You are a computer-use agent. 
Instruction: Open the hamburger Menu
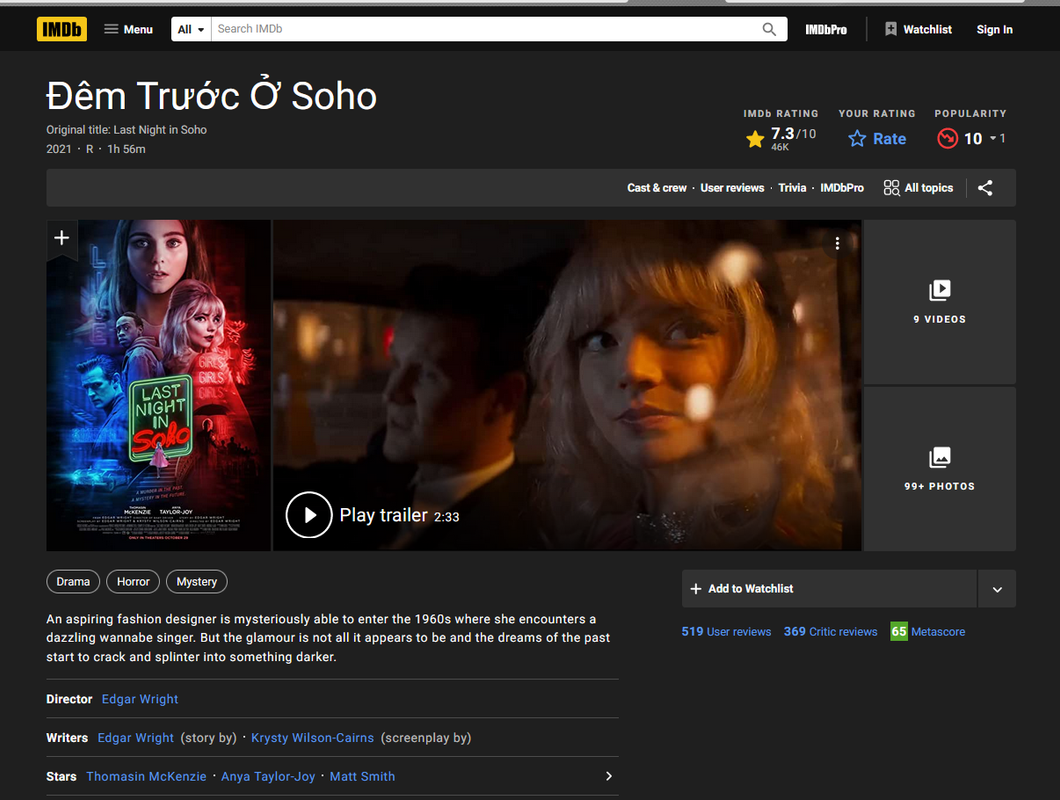128,29
